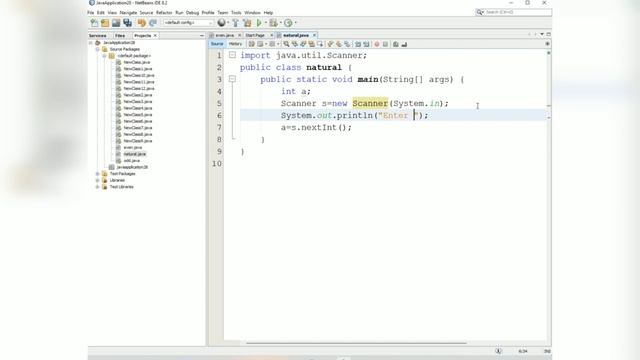The height and width of the screenshot is (360, 640).
Task: Open the dropdown arrow beside Profile Project
Action: [x=296, y=23]
